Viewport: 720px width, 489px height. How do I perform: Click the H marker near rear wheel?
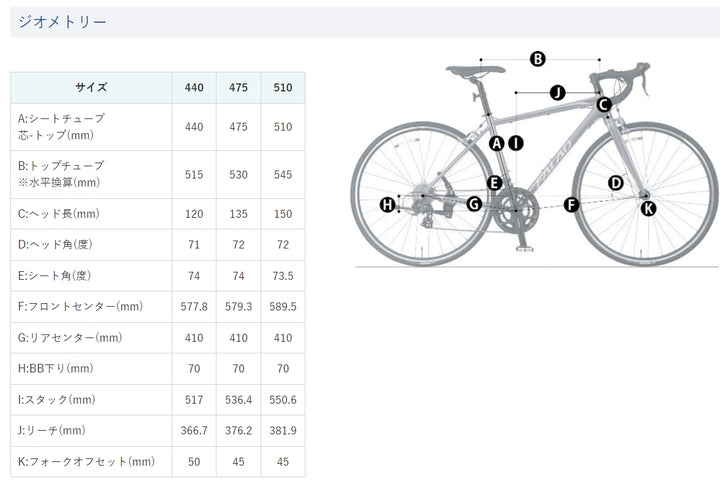pos(388,205)
